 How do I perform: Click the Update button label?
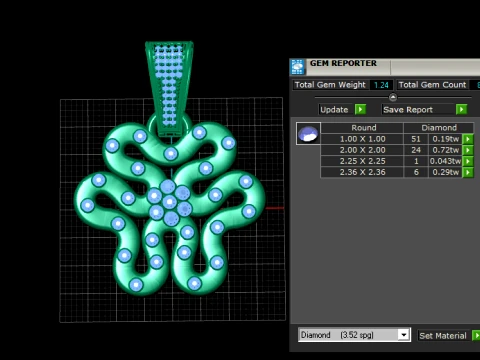(334, 110)
